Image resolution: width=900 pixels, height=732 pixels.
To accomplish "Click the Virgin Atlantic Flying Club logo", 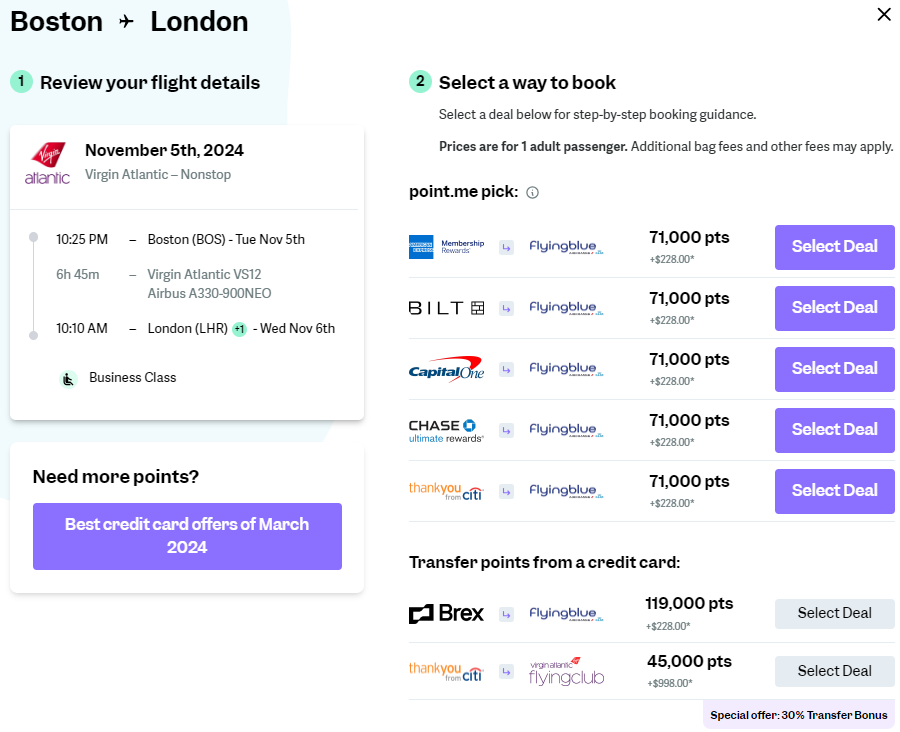I will click(x=568, y=671).
